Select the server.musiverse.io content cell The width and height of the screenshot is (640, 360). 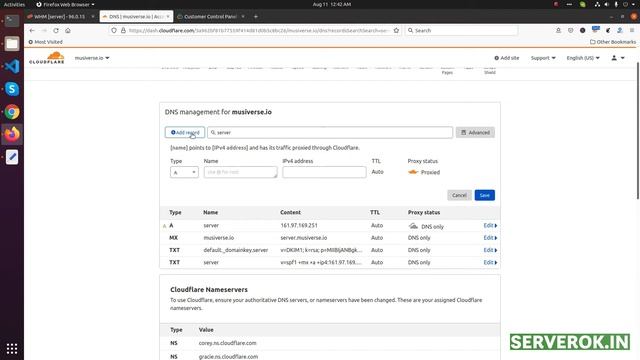[303, 238]
